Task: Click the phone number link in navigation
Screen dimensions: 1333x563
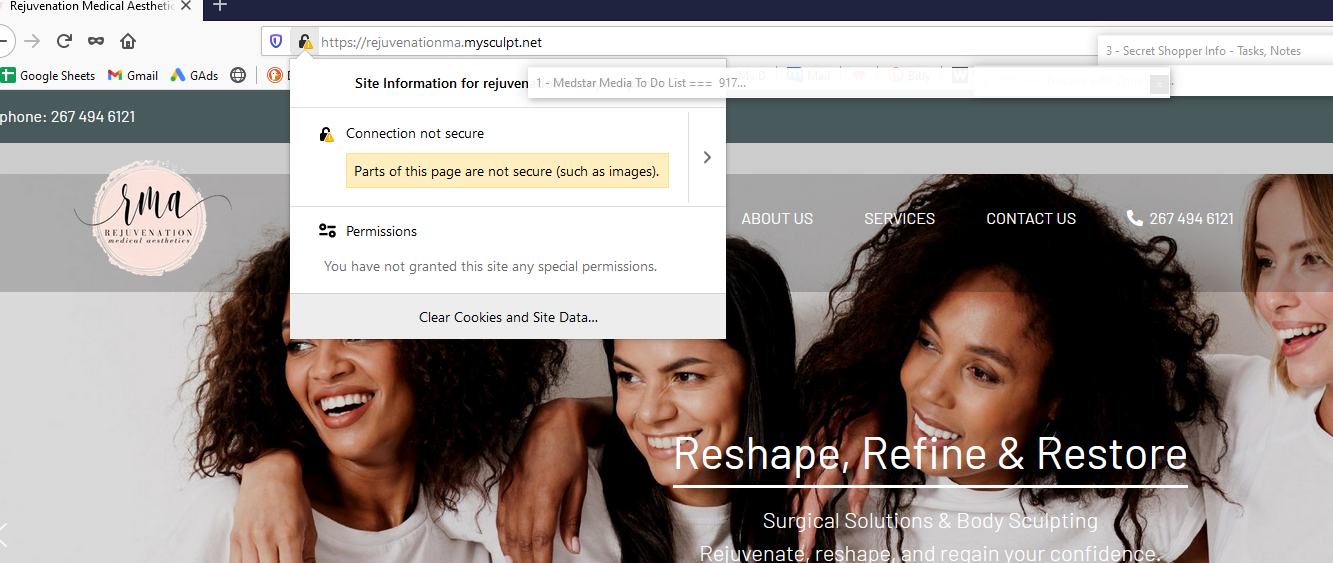Action: pyautogui.click(x=1180, y=218)
